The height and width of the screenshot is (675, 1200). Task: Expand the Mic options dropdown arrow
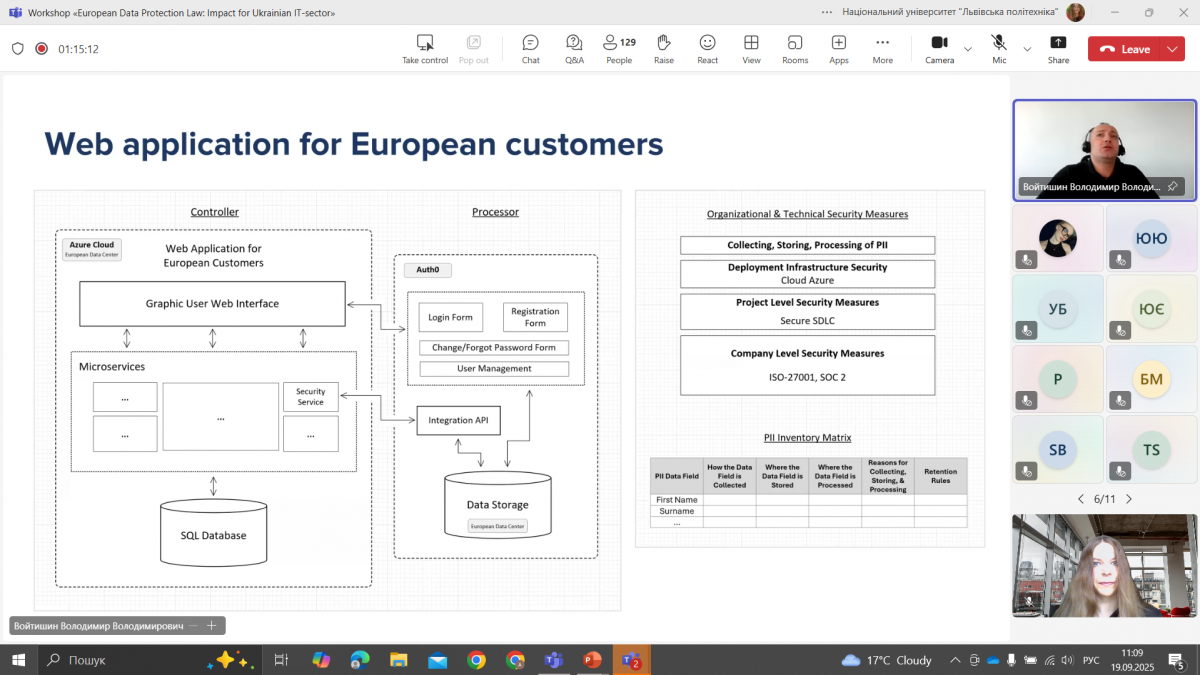coord(1027,49)
